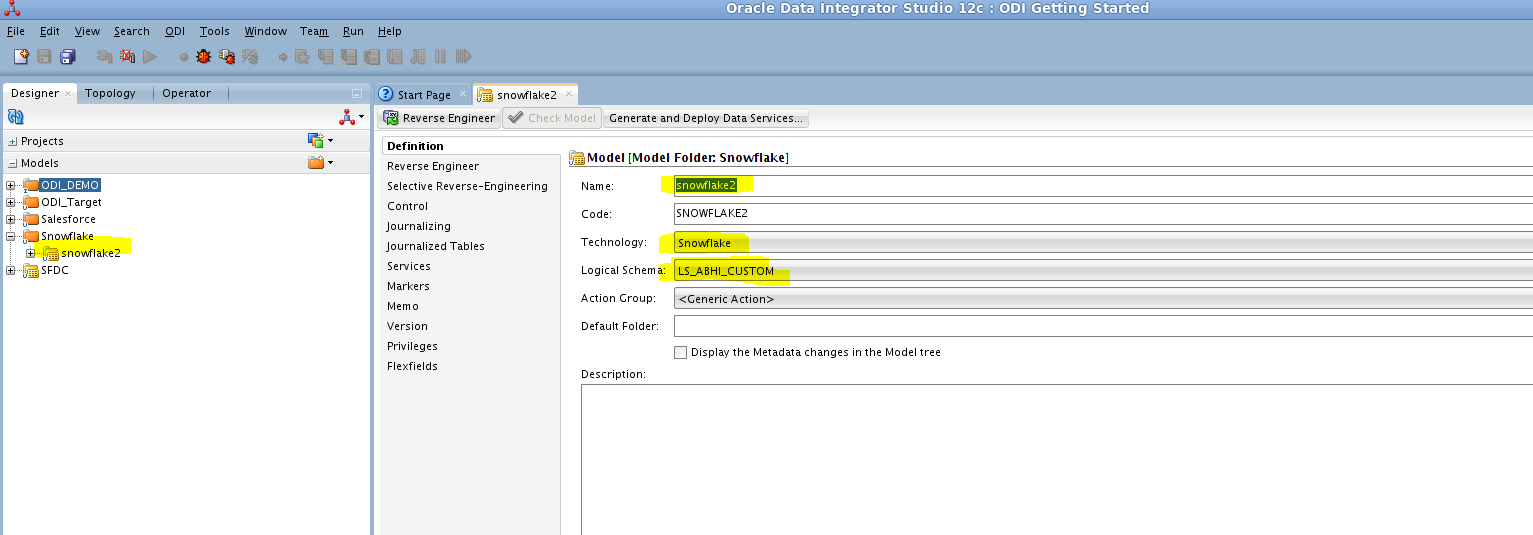Viewport: 1533px width, 535px height.
Task: Open the Logical Schema dropdown
Action: (x=1103, y=271)
